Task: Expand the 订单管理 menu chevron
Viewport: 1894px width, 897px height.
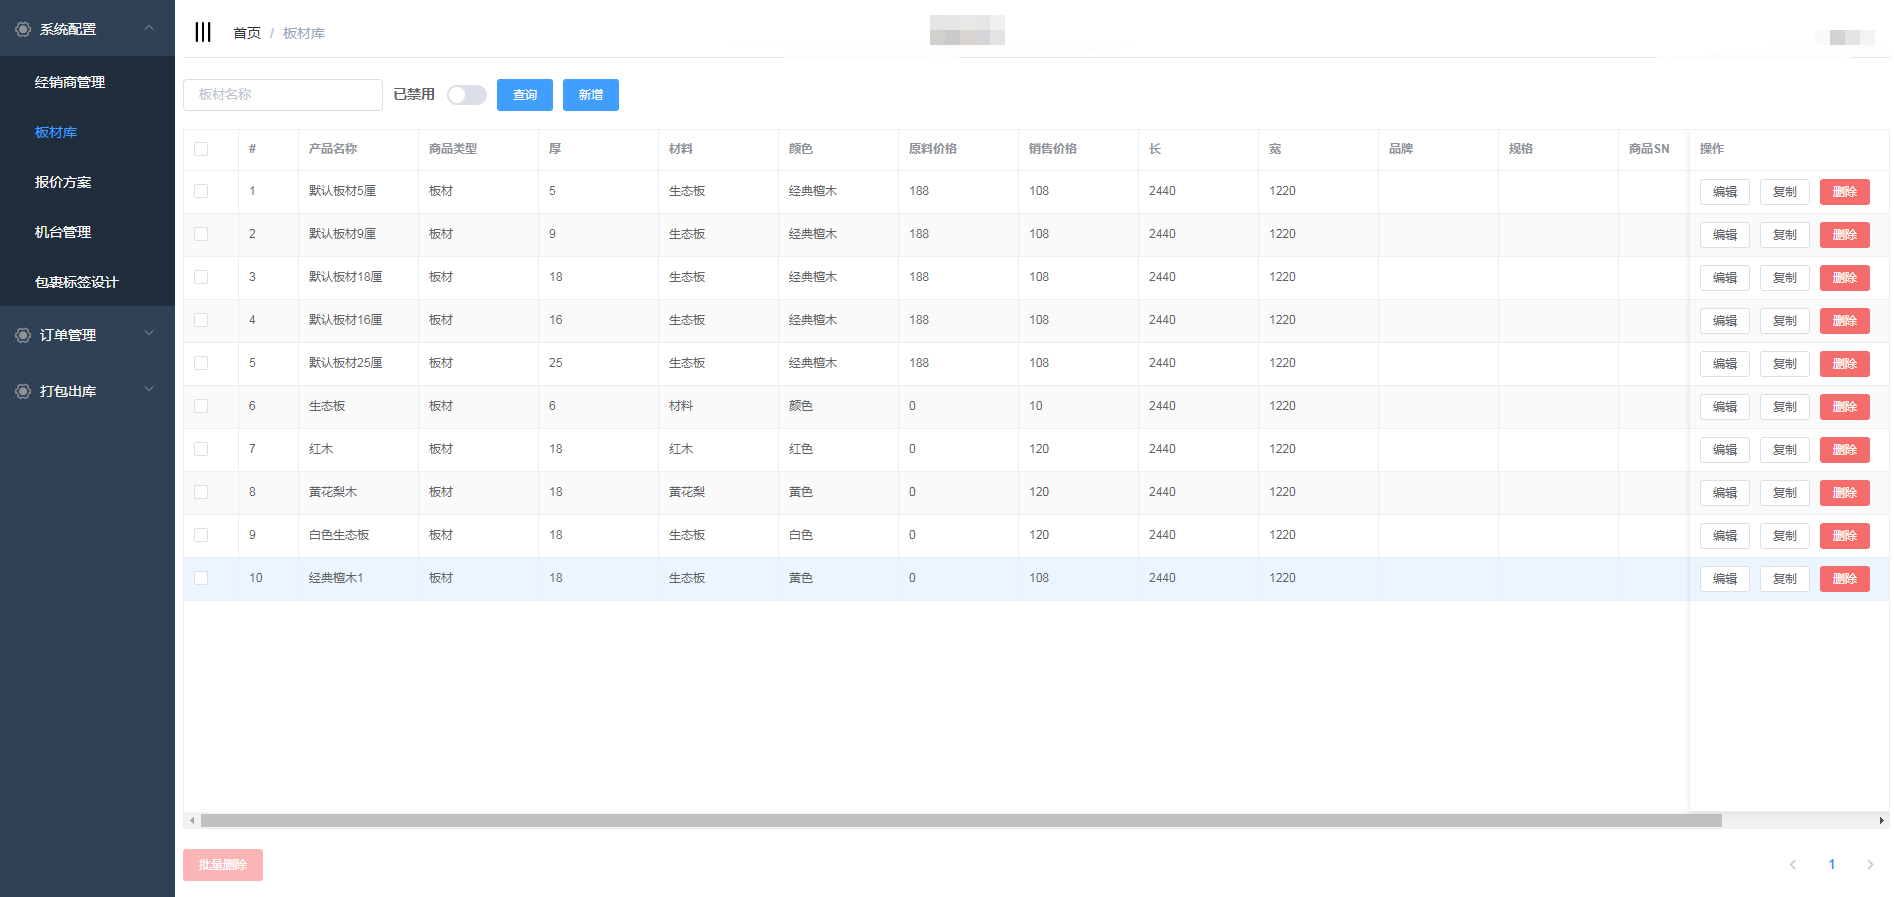Action: click(x=149, y=334)
